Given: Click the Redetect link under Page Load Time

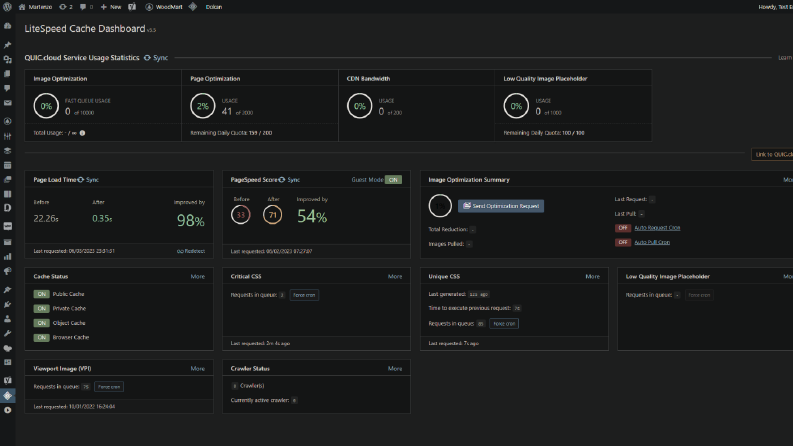Looking at the screenshot, I should [x=191, y=251].
